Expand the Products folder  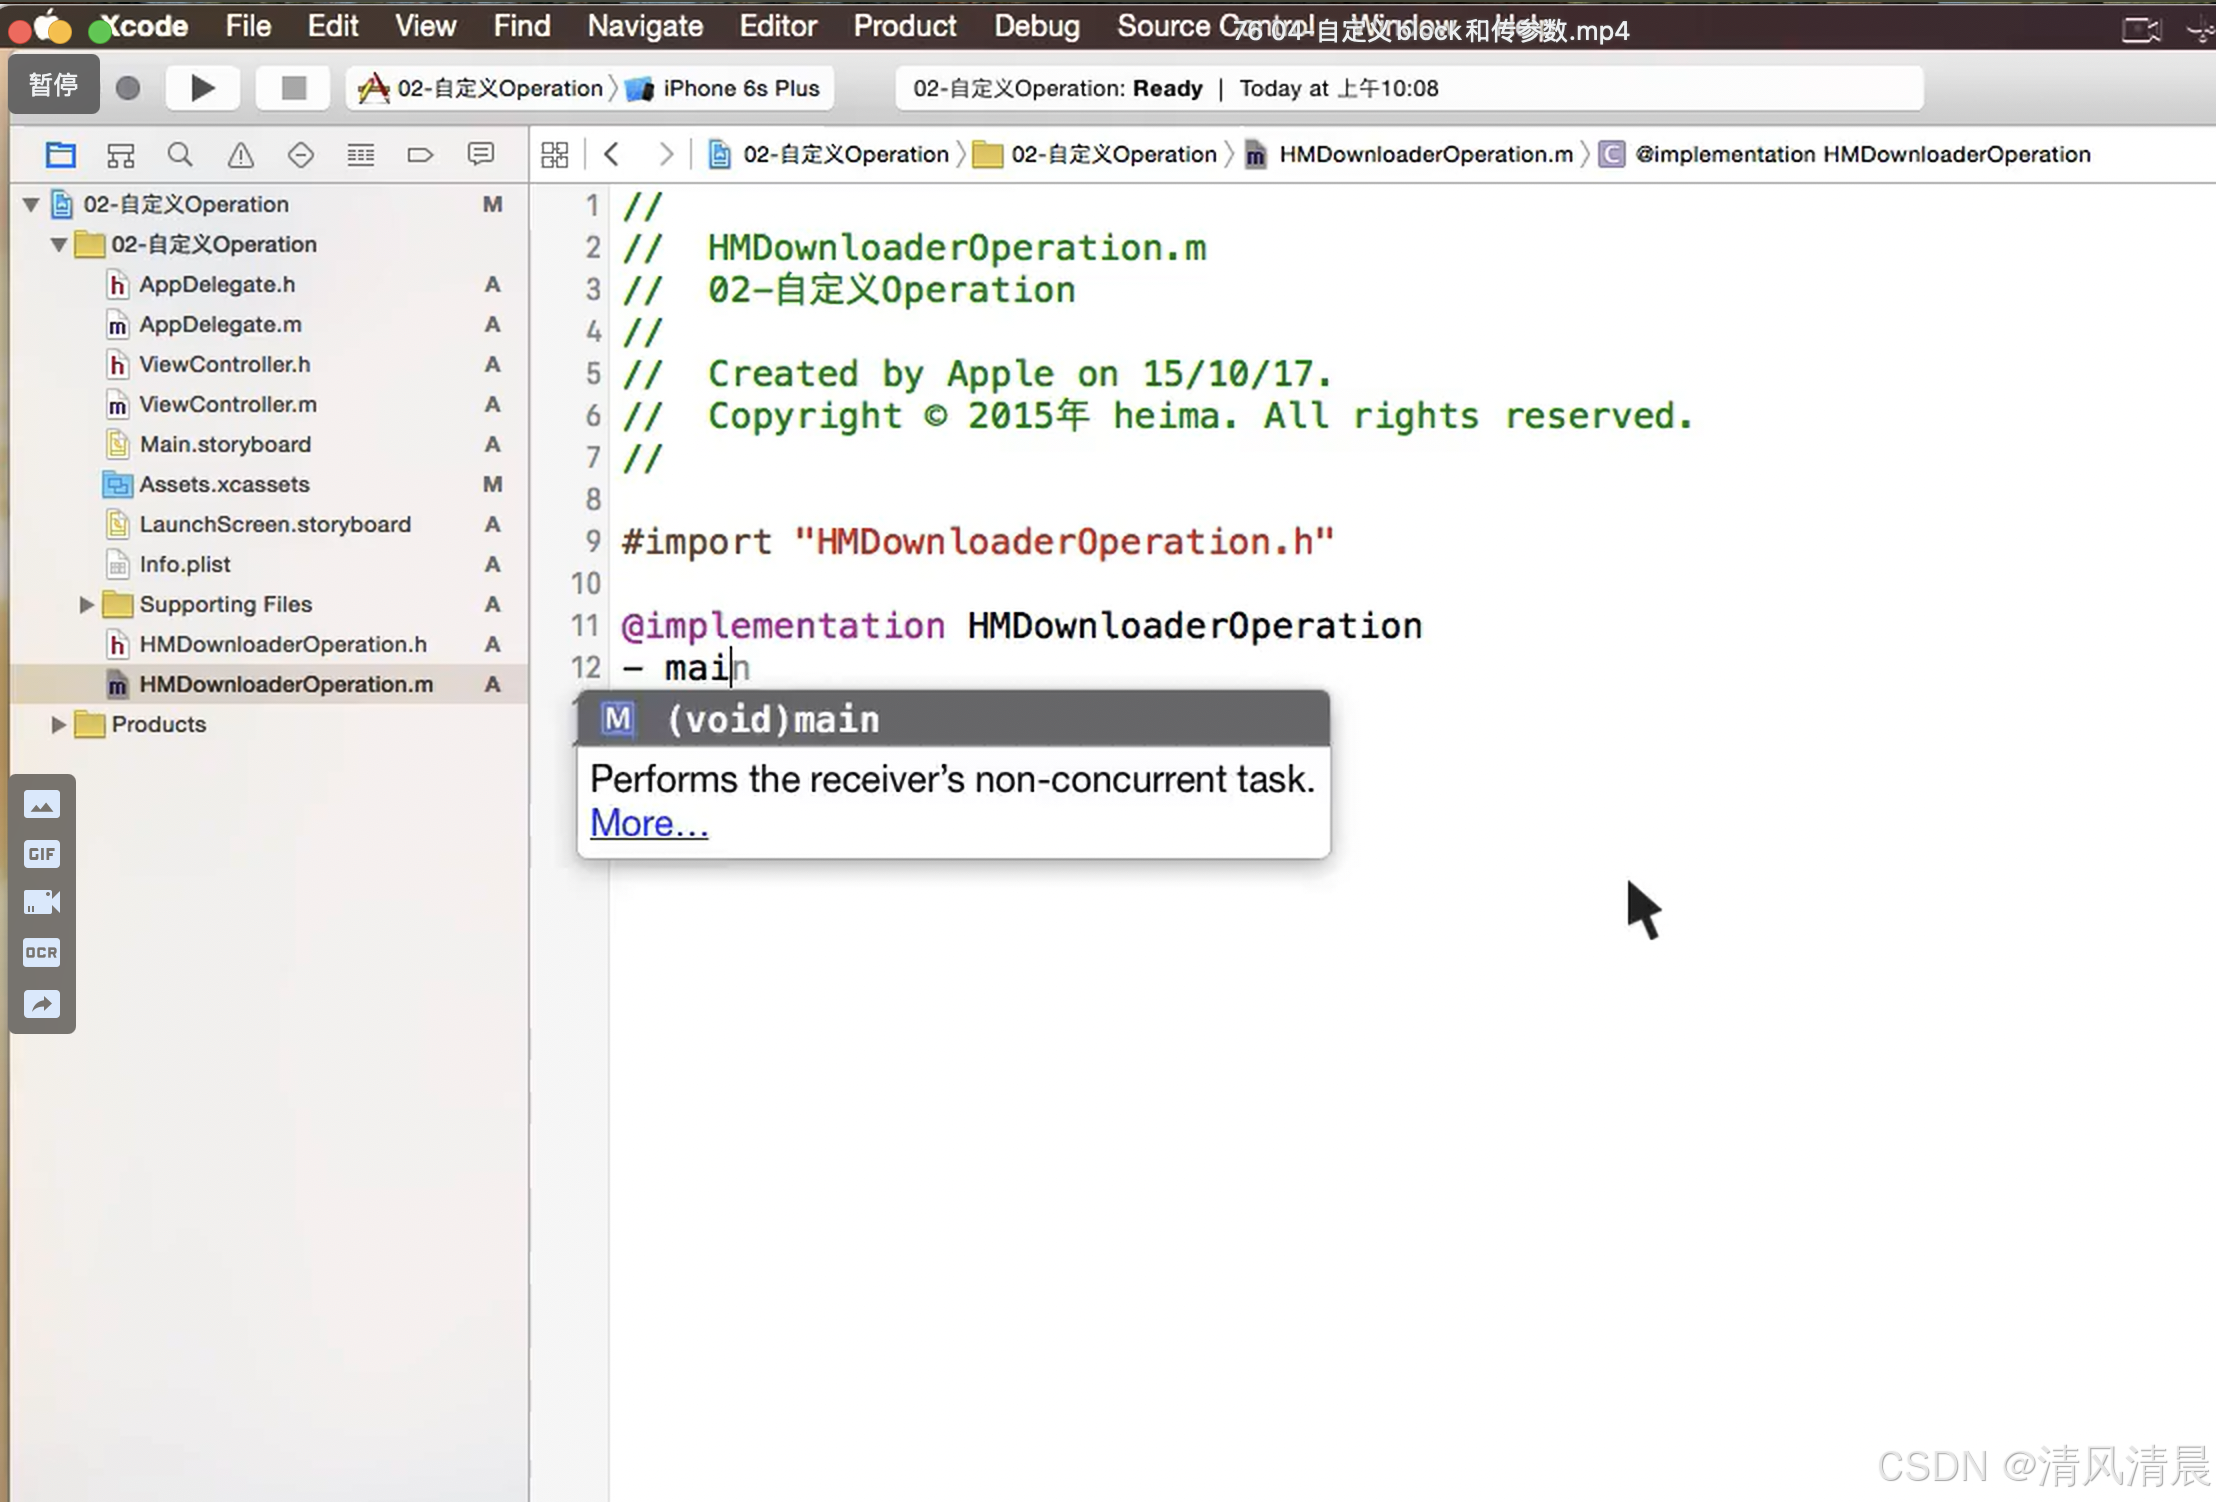[x=58, y=725]
